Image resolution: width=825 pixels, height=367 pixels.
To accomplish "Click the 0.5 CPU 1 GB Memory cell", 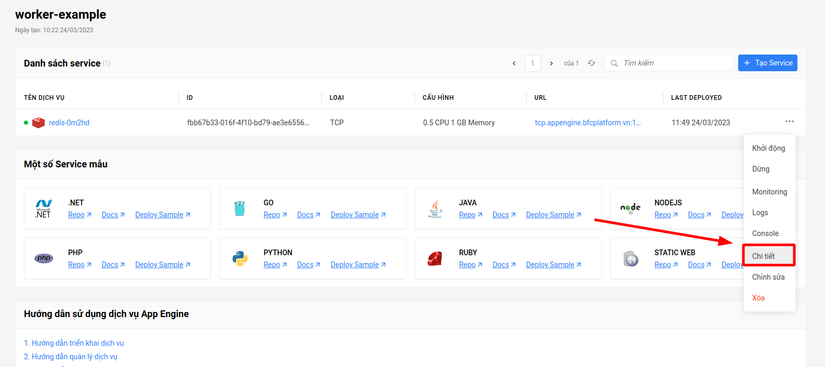I will (459, 123).
